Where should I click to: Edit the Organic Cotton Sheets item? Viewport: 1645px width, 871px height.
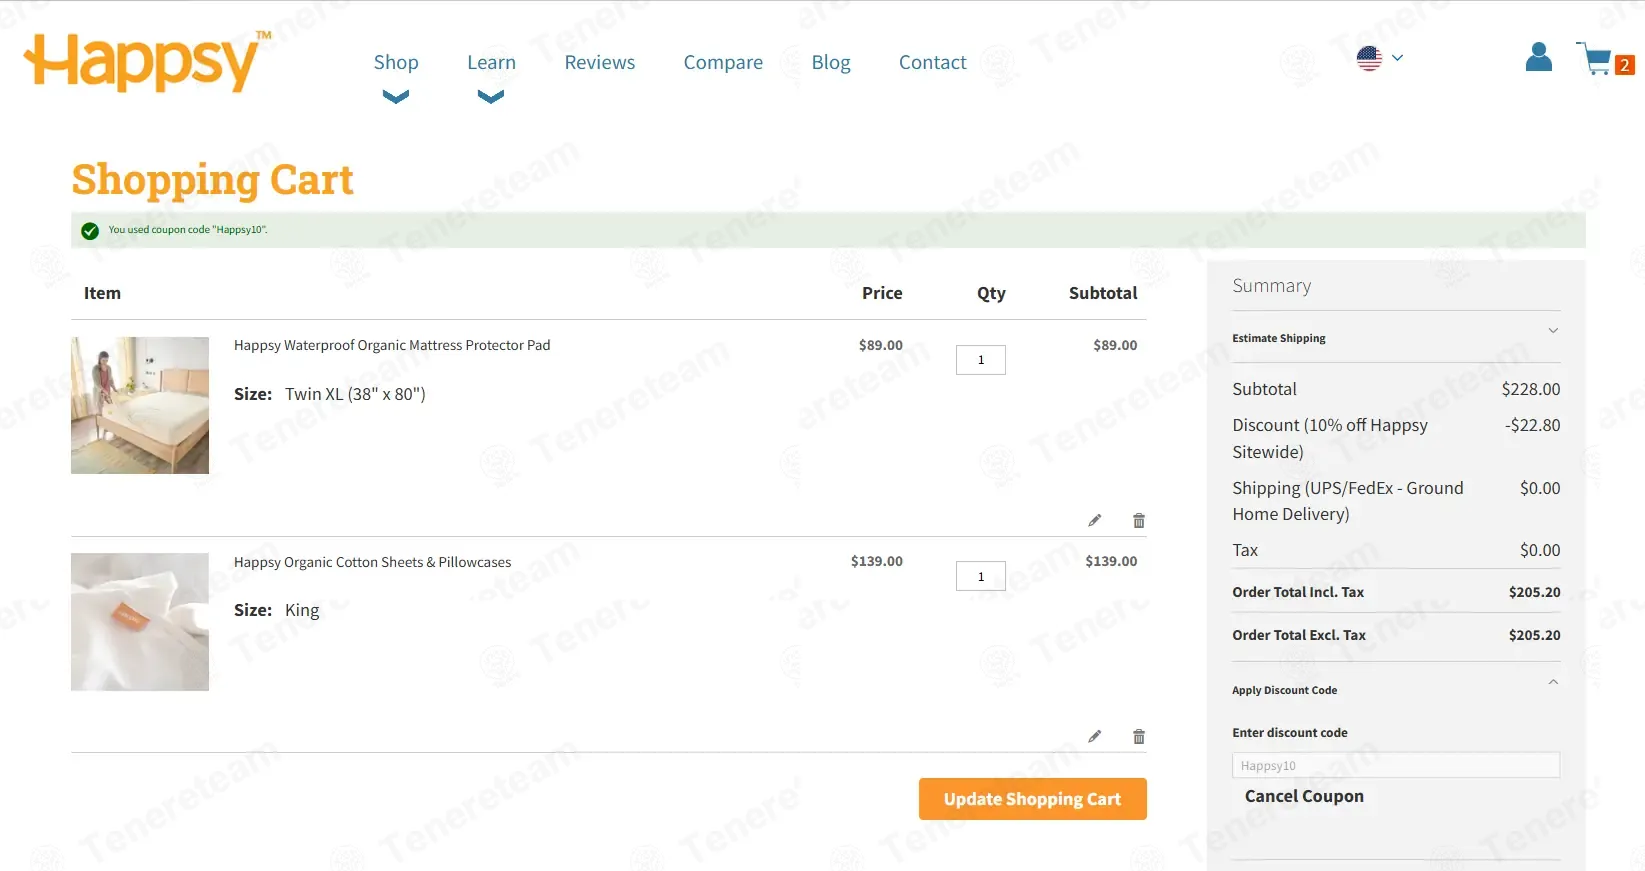click(1095, 736)
